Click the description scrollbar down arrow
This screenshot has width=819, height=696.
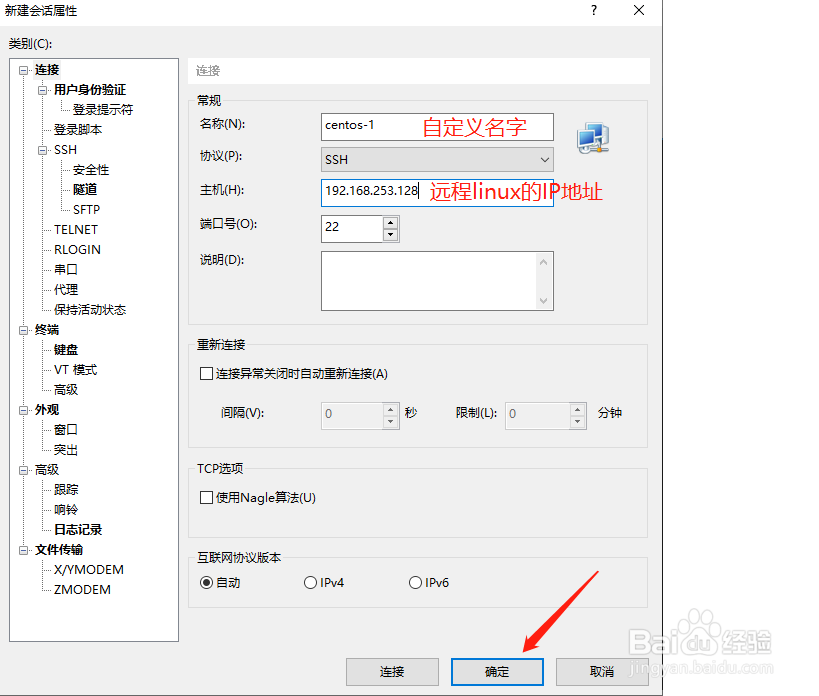click(x=544, y=301)
